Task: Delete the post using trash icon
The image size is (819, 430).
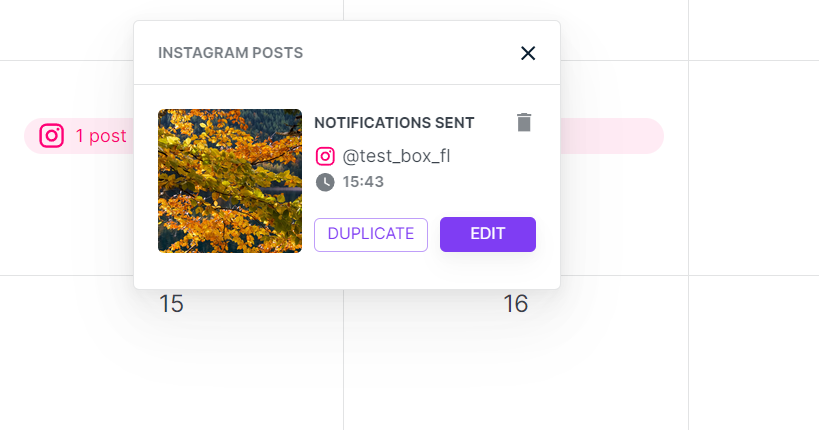Action: pos(524,123)
